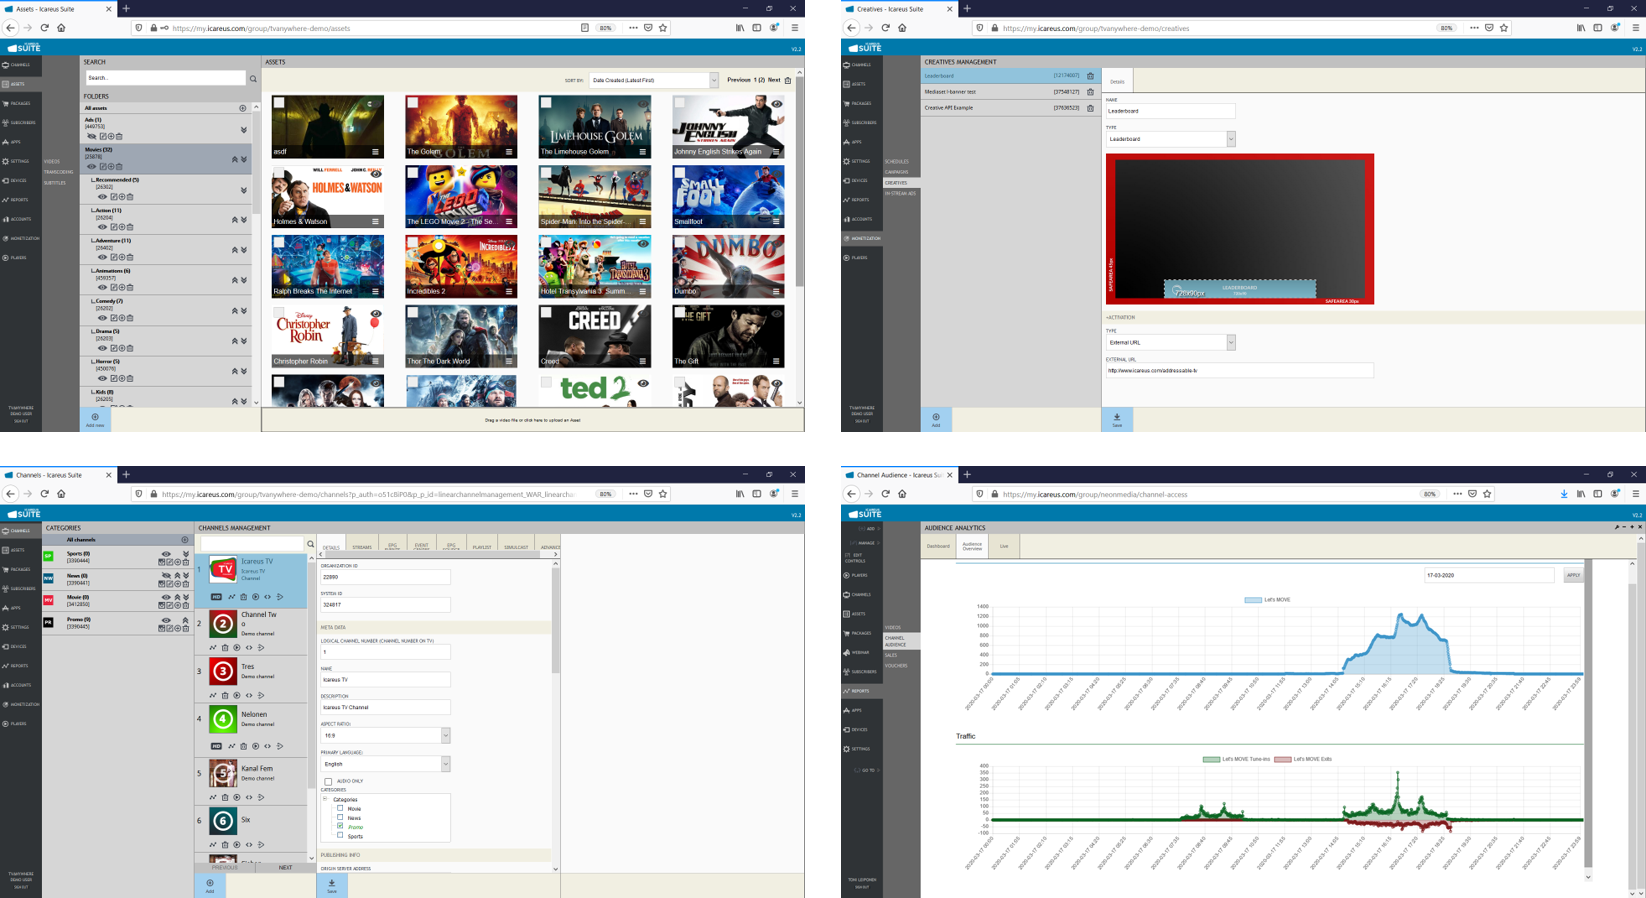Open Transcoding submenu in Assets window

tap(58, 172)
